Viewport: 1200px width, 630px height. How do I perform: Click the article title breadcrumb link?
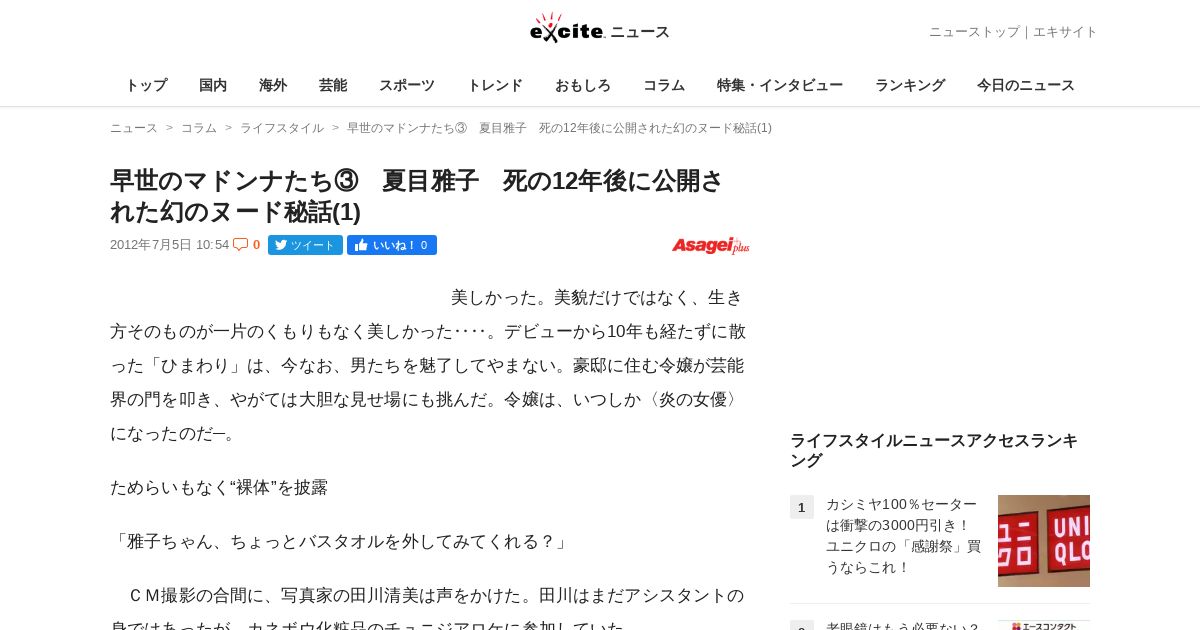coord(559,128)
